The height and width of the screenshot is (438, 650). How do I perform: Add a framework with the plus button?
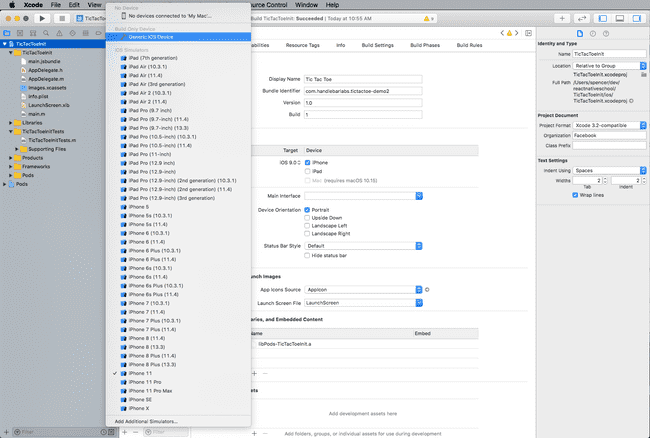(255, 373)
